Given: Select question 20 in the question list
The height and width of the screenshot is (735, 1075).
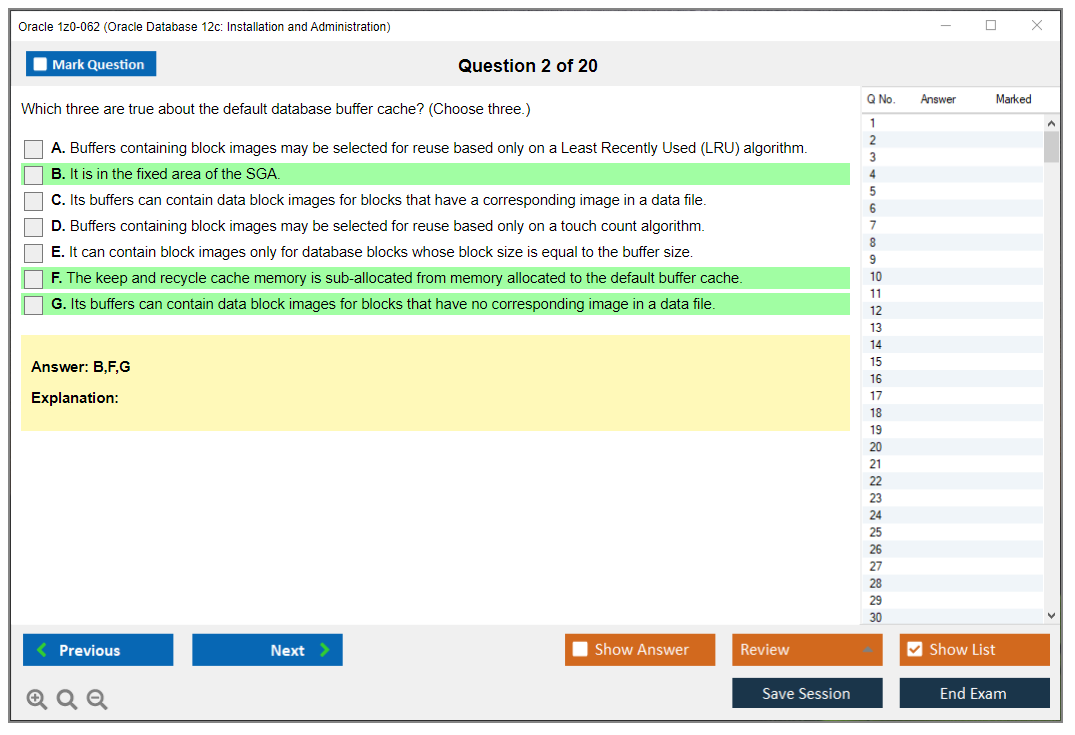Looking at the screenshot, I should (876, 447).
